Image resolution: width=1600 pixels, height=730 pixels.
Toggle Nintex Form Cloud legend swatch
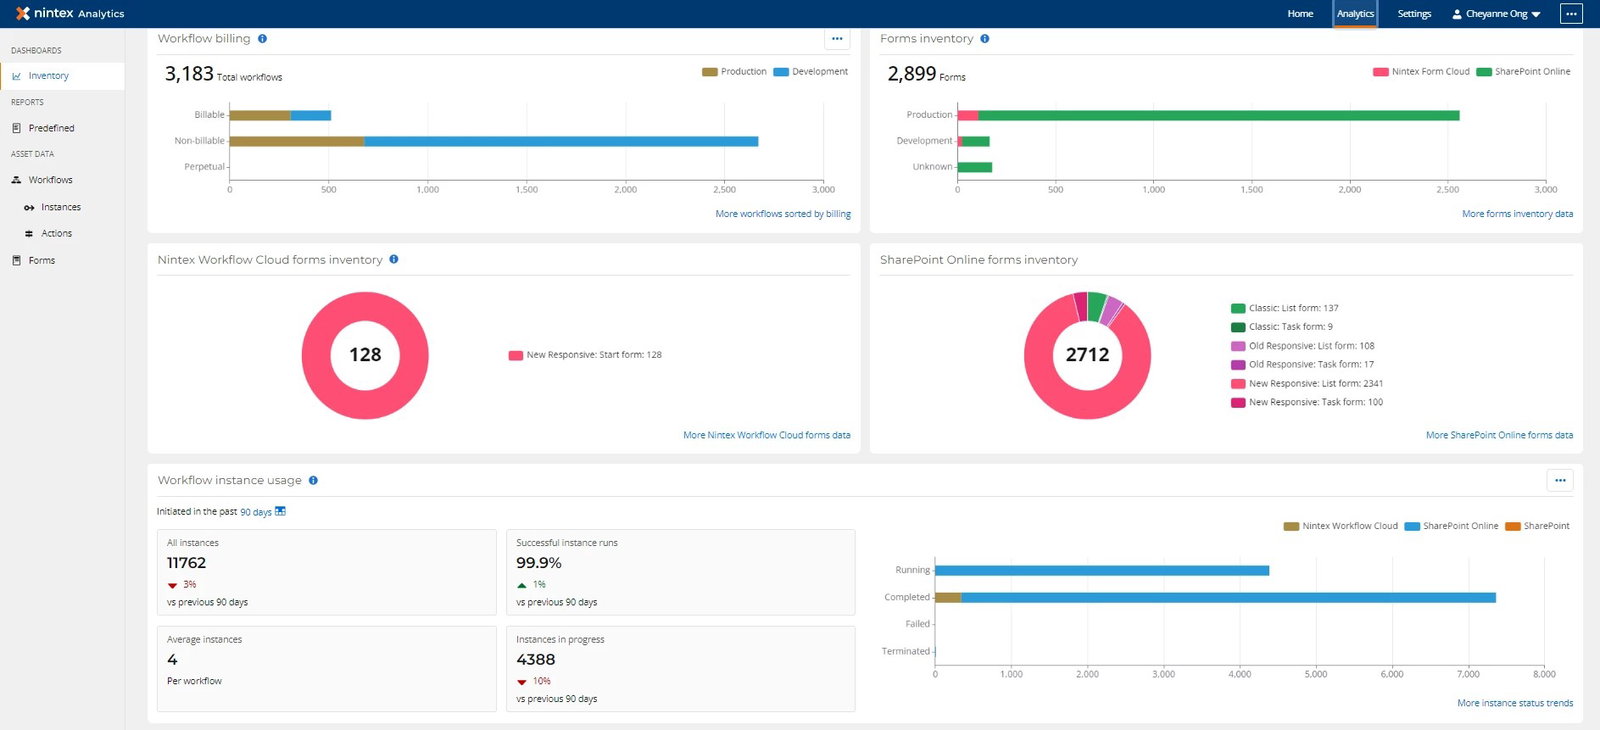point(1380,72)
